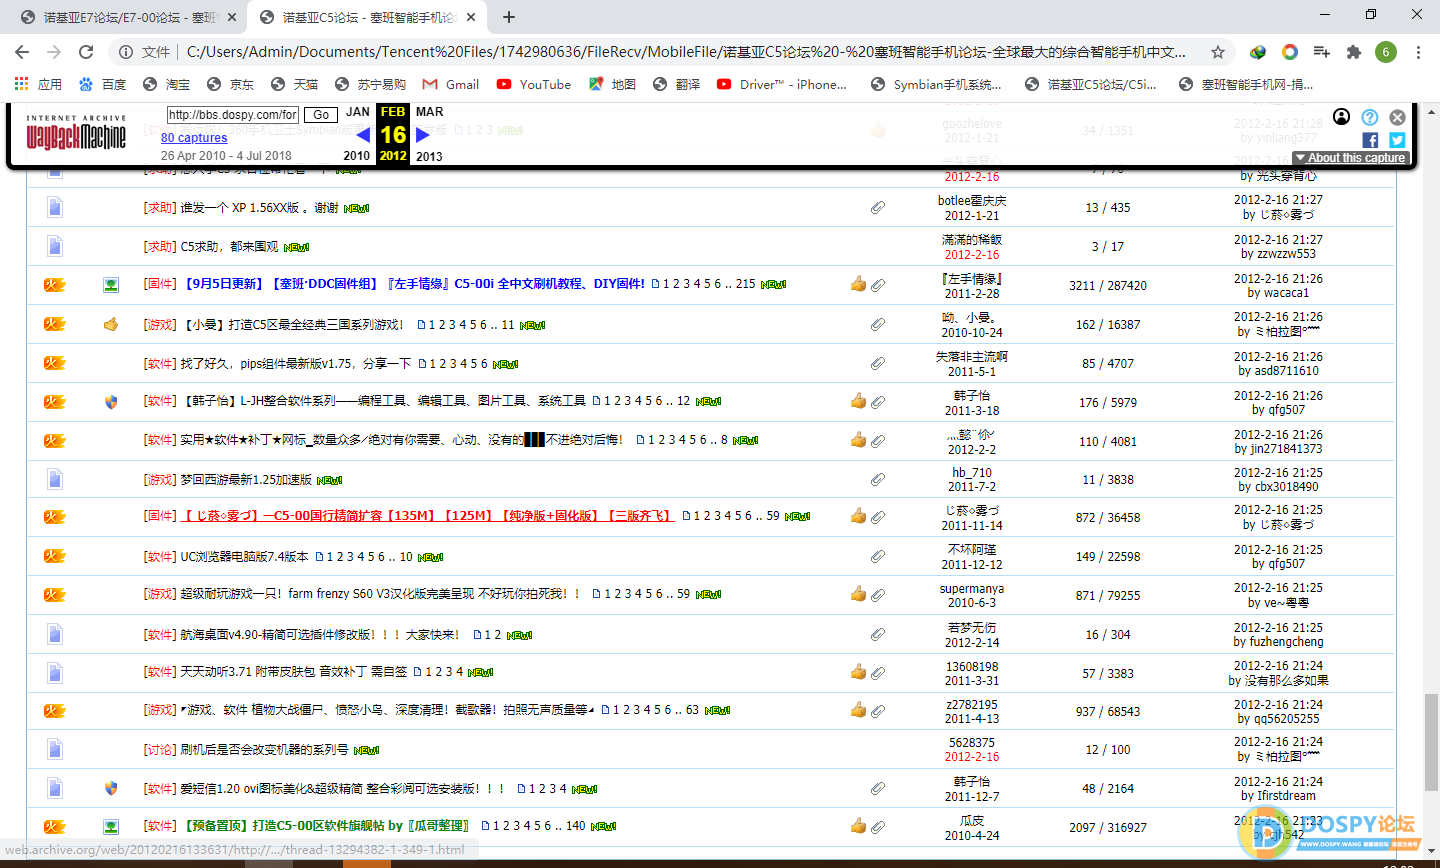Select year 2013 in Wayback timeline
Viewport: 1440px width, 868px height.
[429, 156]
